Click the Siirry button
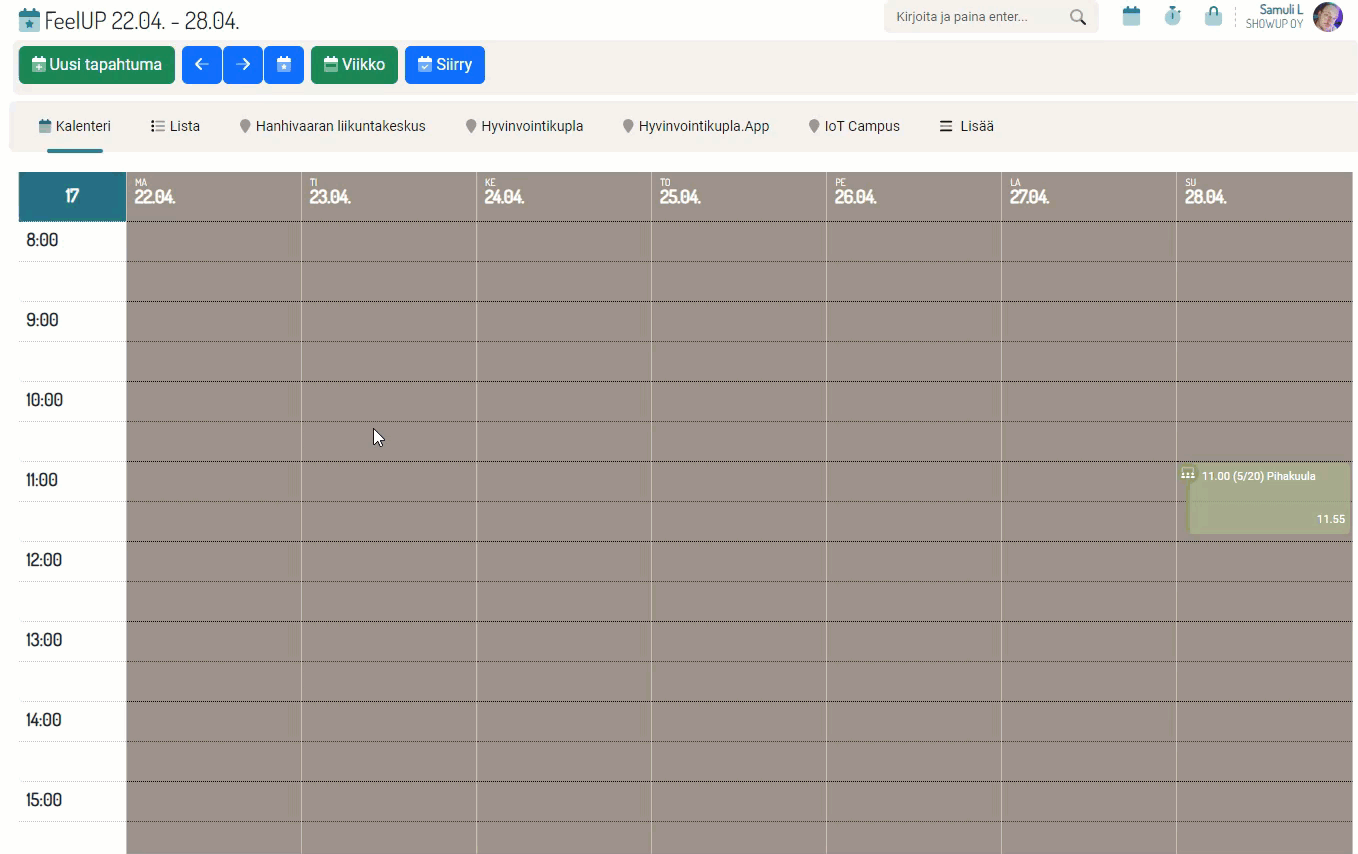The width and height of the screenshot is (1358, 854). [445, 65]
